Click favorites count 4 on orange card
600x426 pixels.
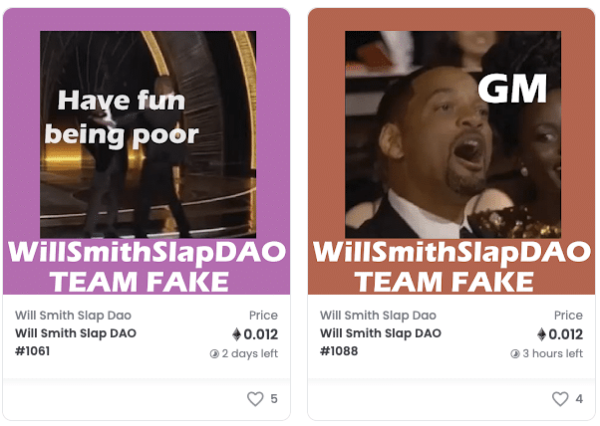click(x=579, y=399)
